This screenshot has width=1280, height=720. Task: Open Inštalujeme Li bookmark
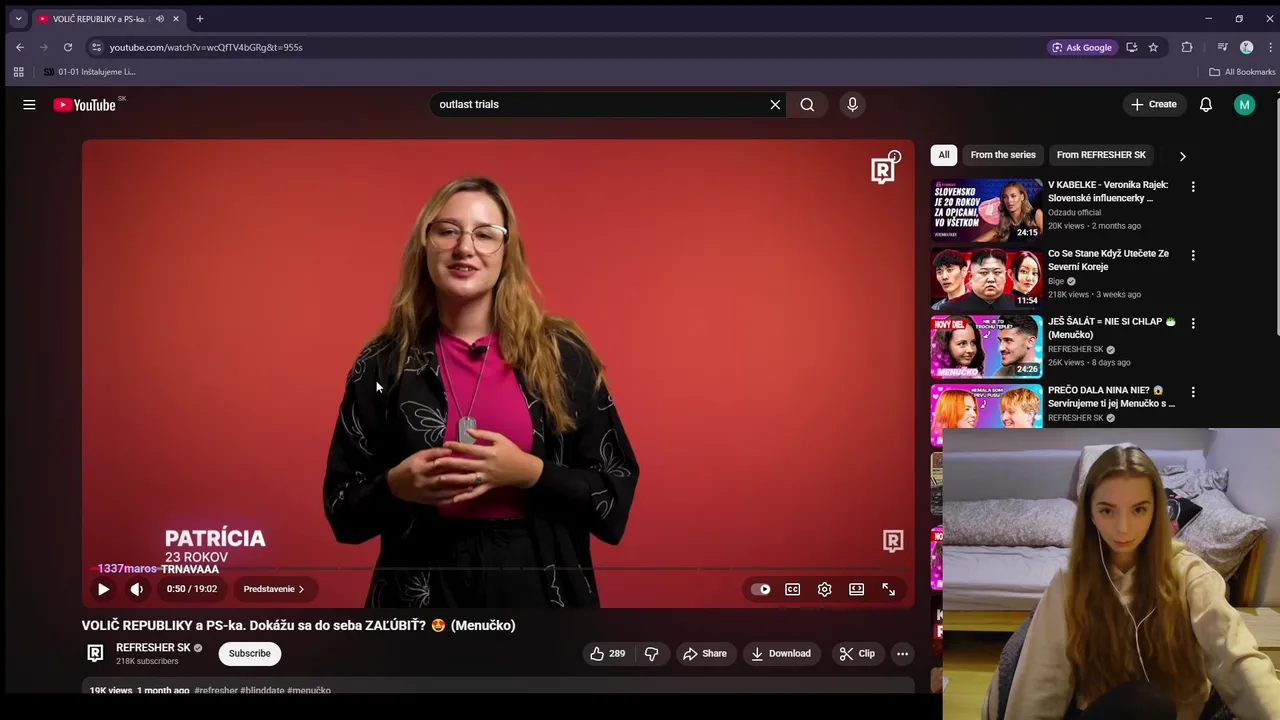coord(89,72)
